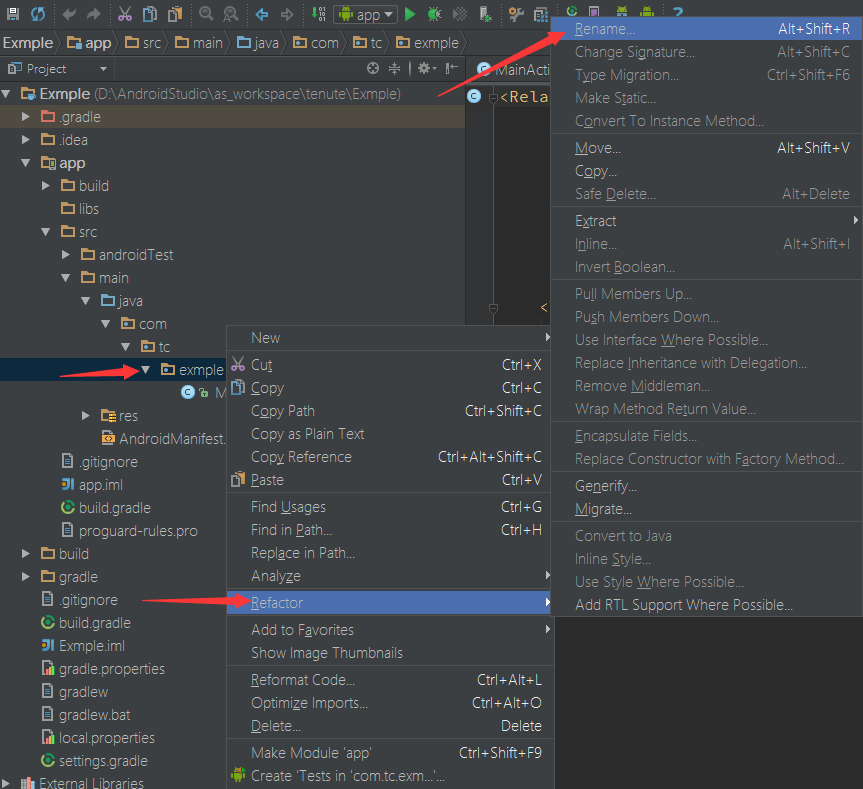Open the Extract submenu entry
This screenshot has height=789, width=863.
[707, 221]
